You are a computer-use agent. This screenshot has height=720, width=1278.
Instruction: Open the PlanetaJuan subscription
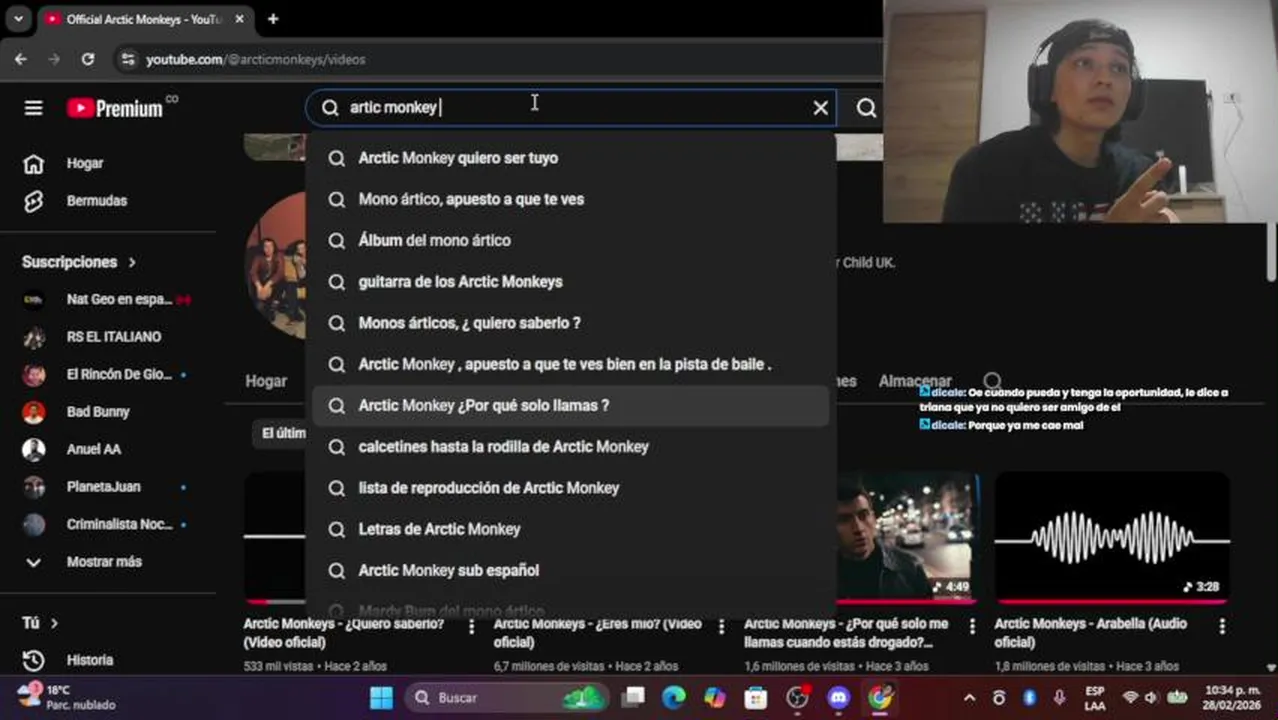point(109,487)
